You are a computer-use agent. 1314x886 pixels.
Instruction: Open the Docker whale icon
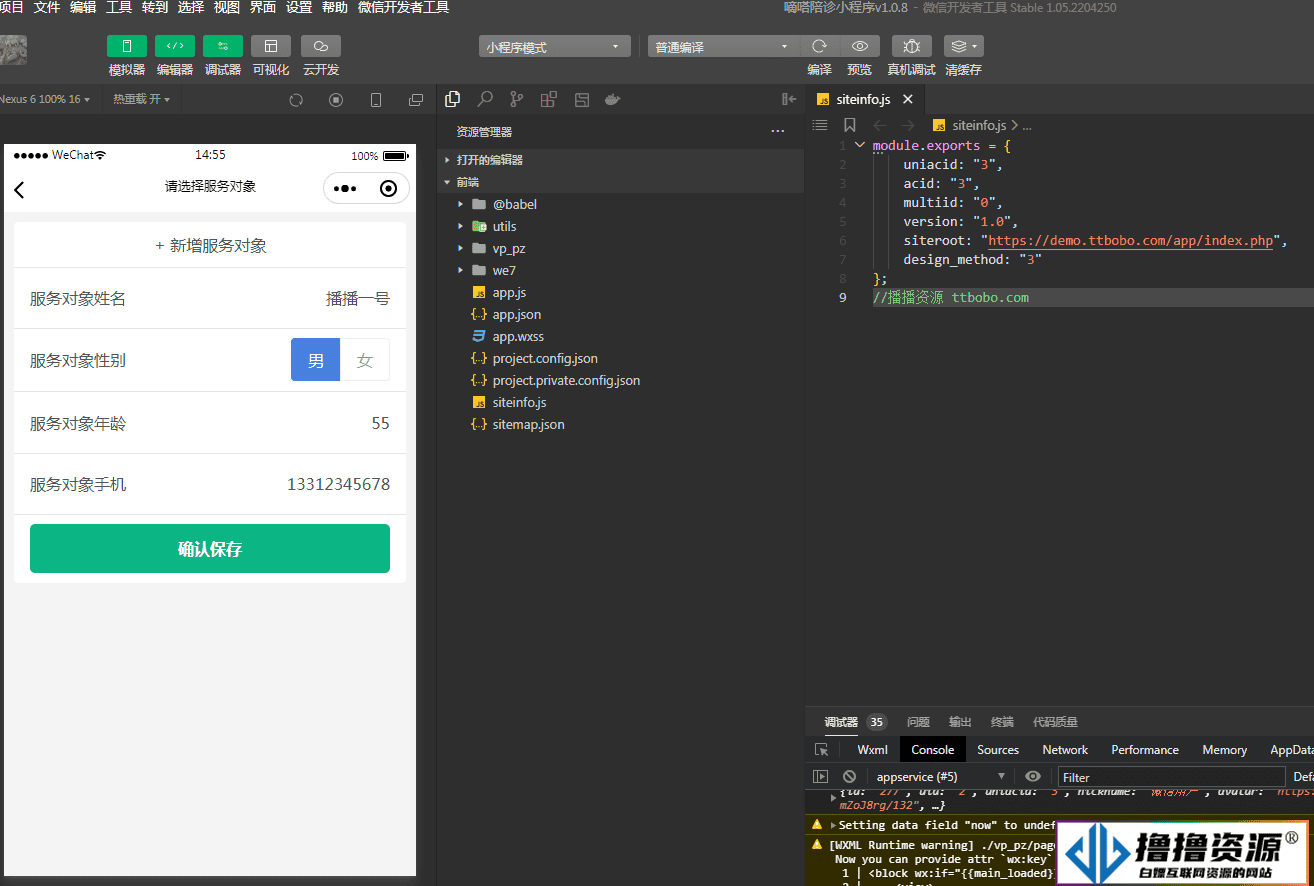click(613, 99)
